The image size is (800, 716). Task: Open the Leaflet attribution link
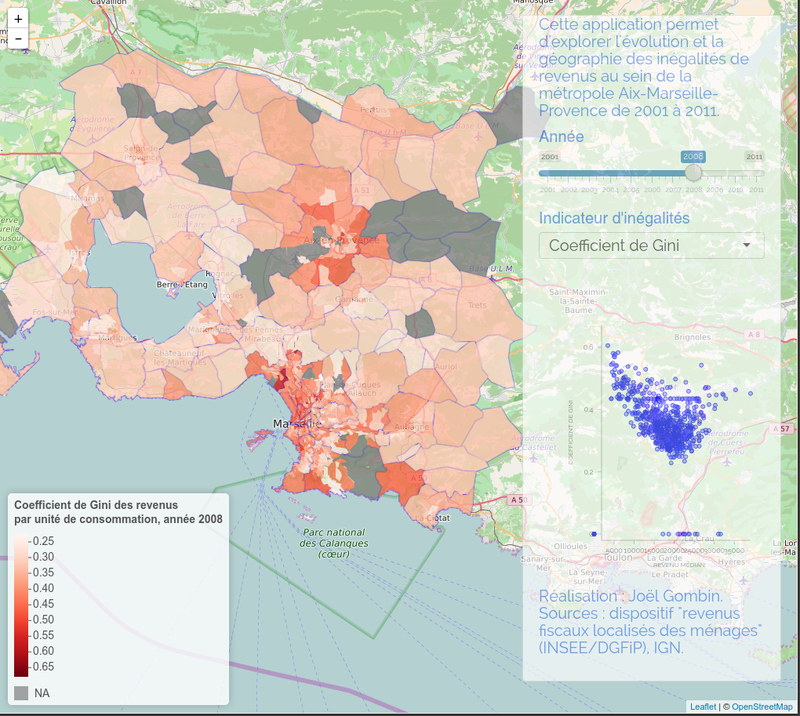point(704,706)
